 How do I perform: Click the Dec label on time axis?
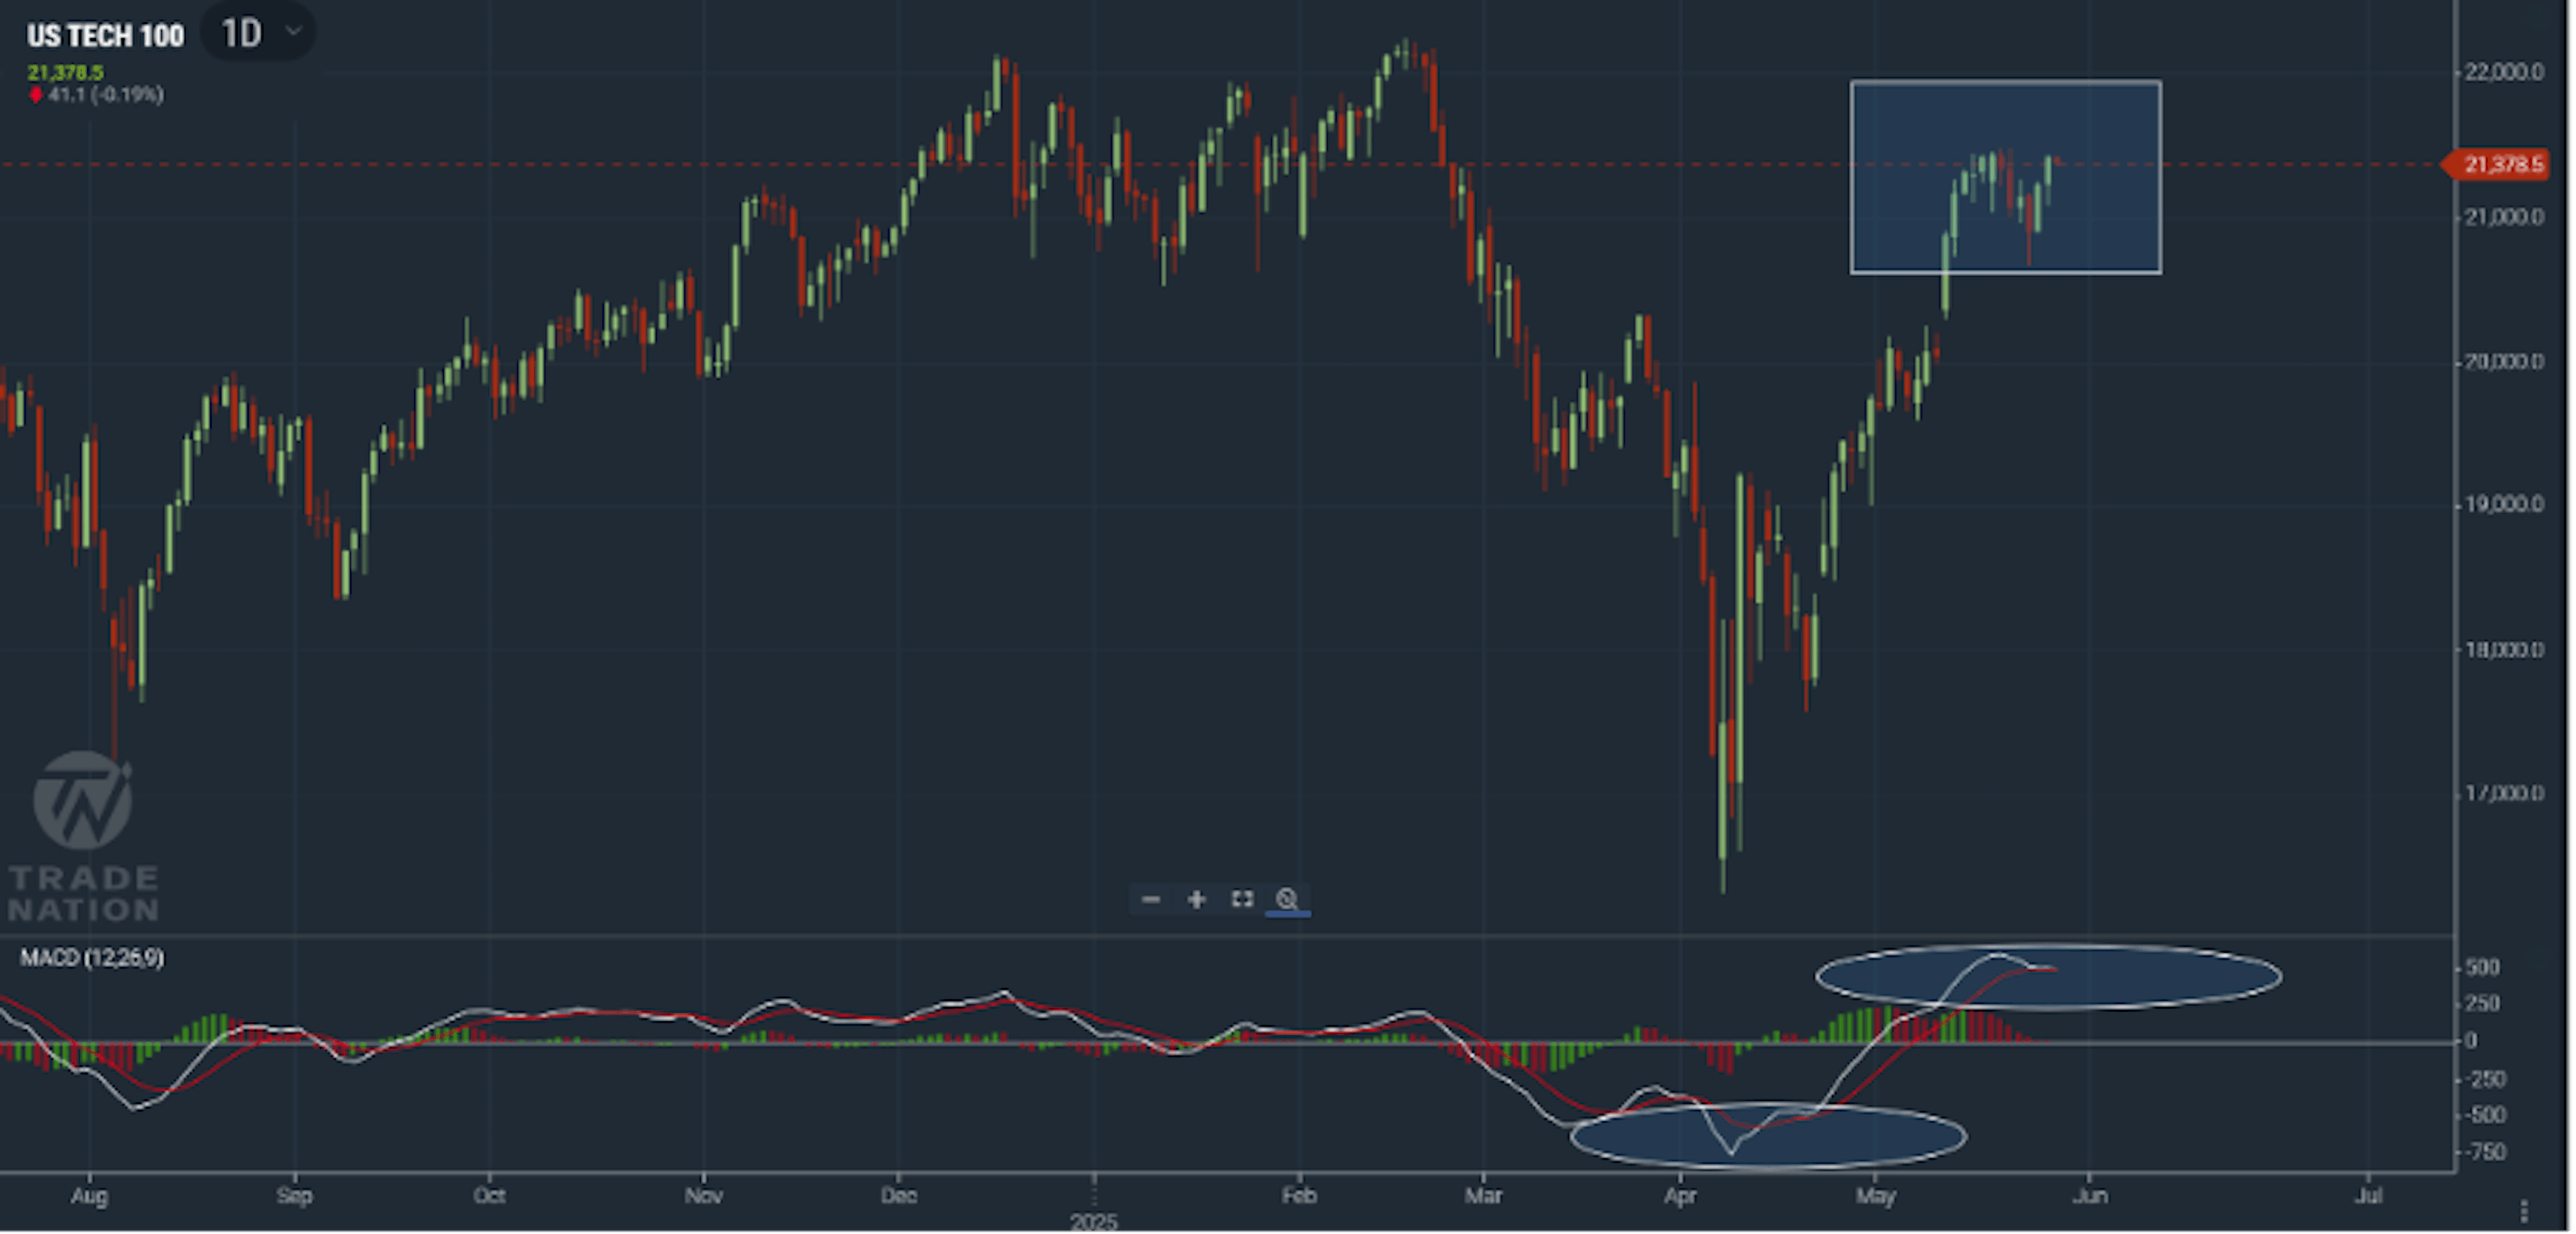(898, 1196)
